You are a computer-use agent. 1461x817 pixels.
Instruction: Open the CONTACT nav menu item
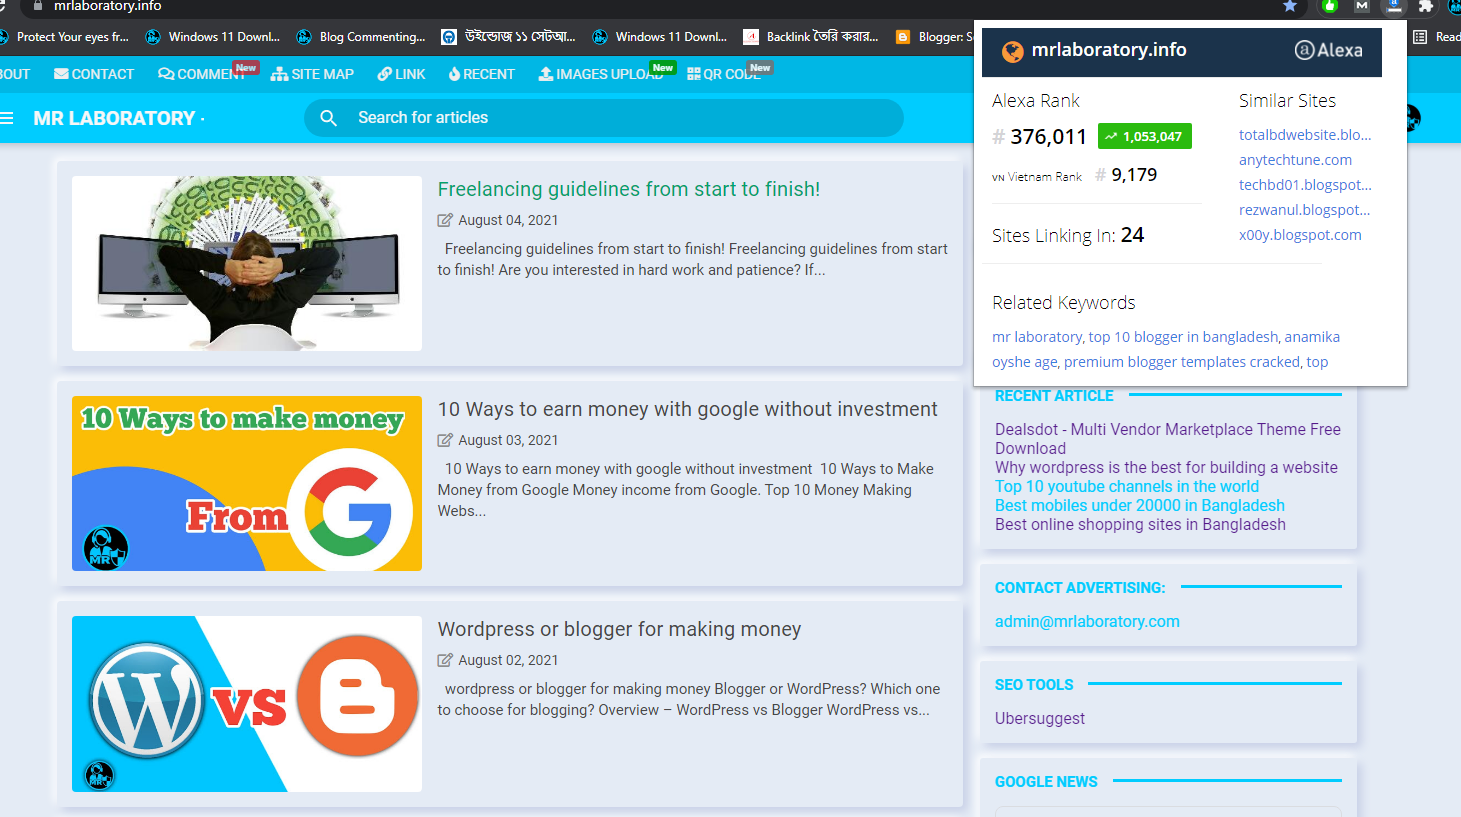click(94, 74)
